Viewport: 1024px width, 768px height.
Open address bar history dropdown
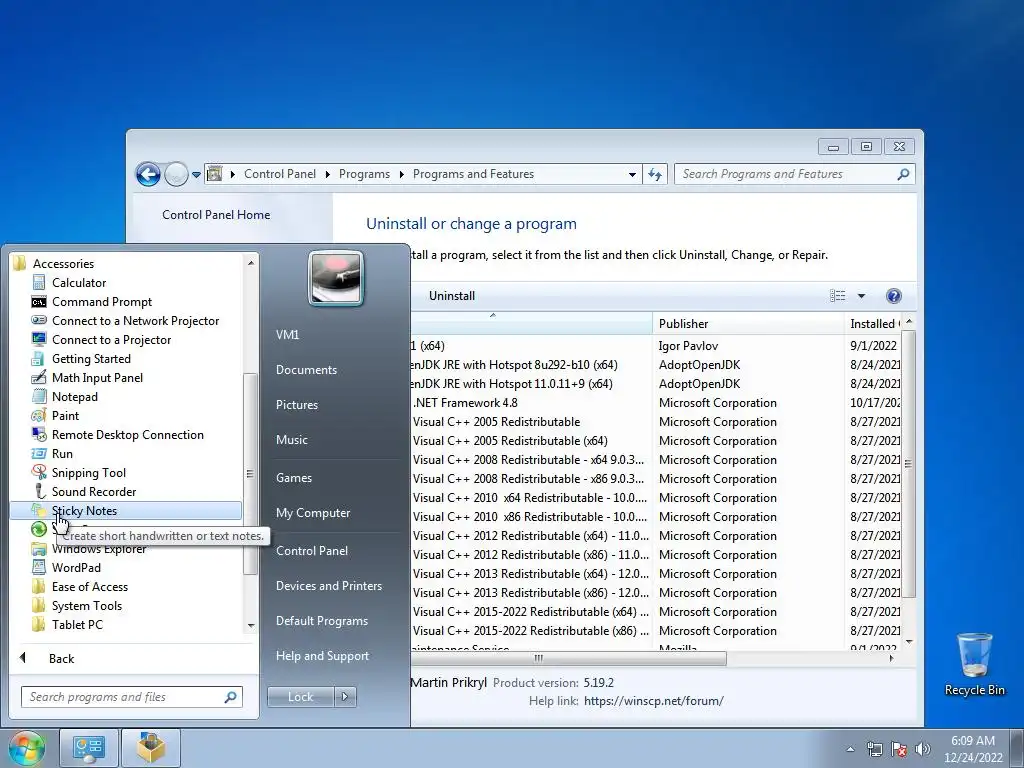click(632, 174)
